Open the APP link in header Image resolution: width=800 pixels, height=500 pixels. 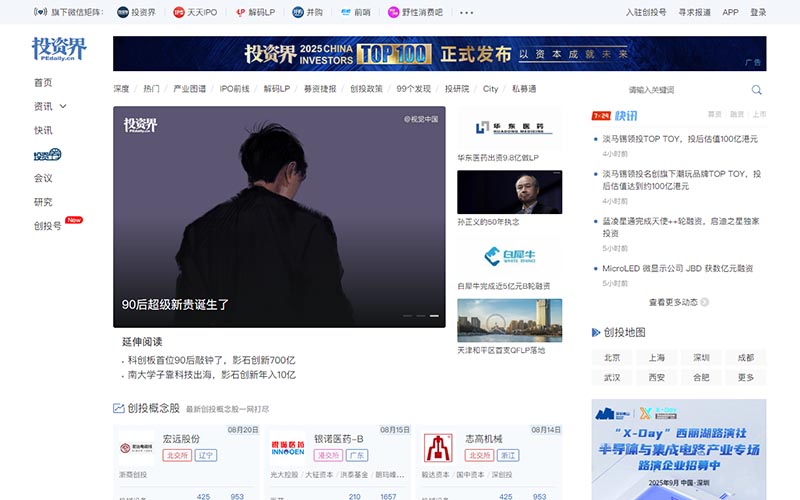[x=730, y=12]
